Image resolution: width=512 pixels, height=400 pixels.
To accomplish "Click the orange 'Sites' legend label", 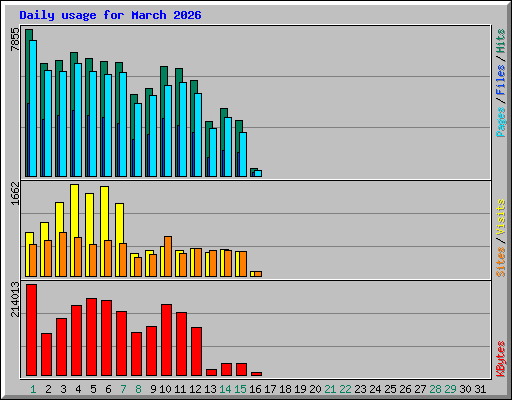I will coord(501,262).
